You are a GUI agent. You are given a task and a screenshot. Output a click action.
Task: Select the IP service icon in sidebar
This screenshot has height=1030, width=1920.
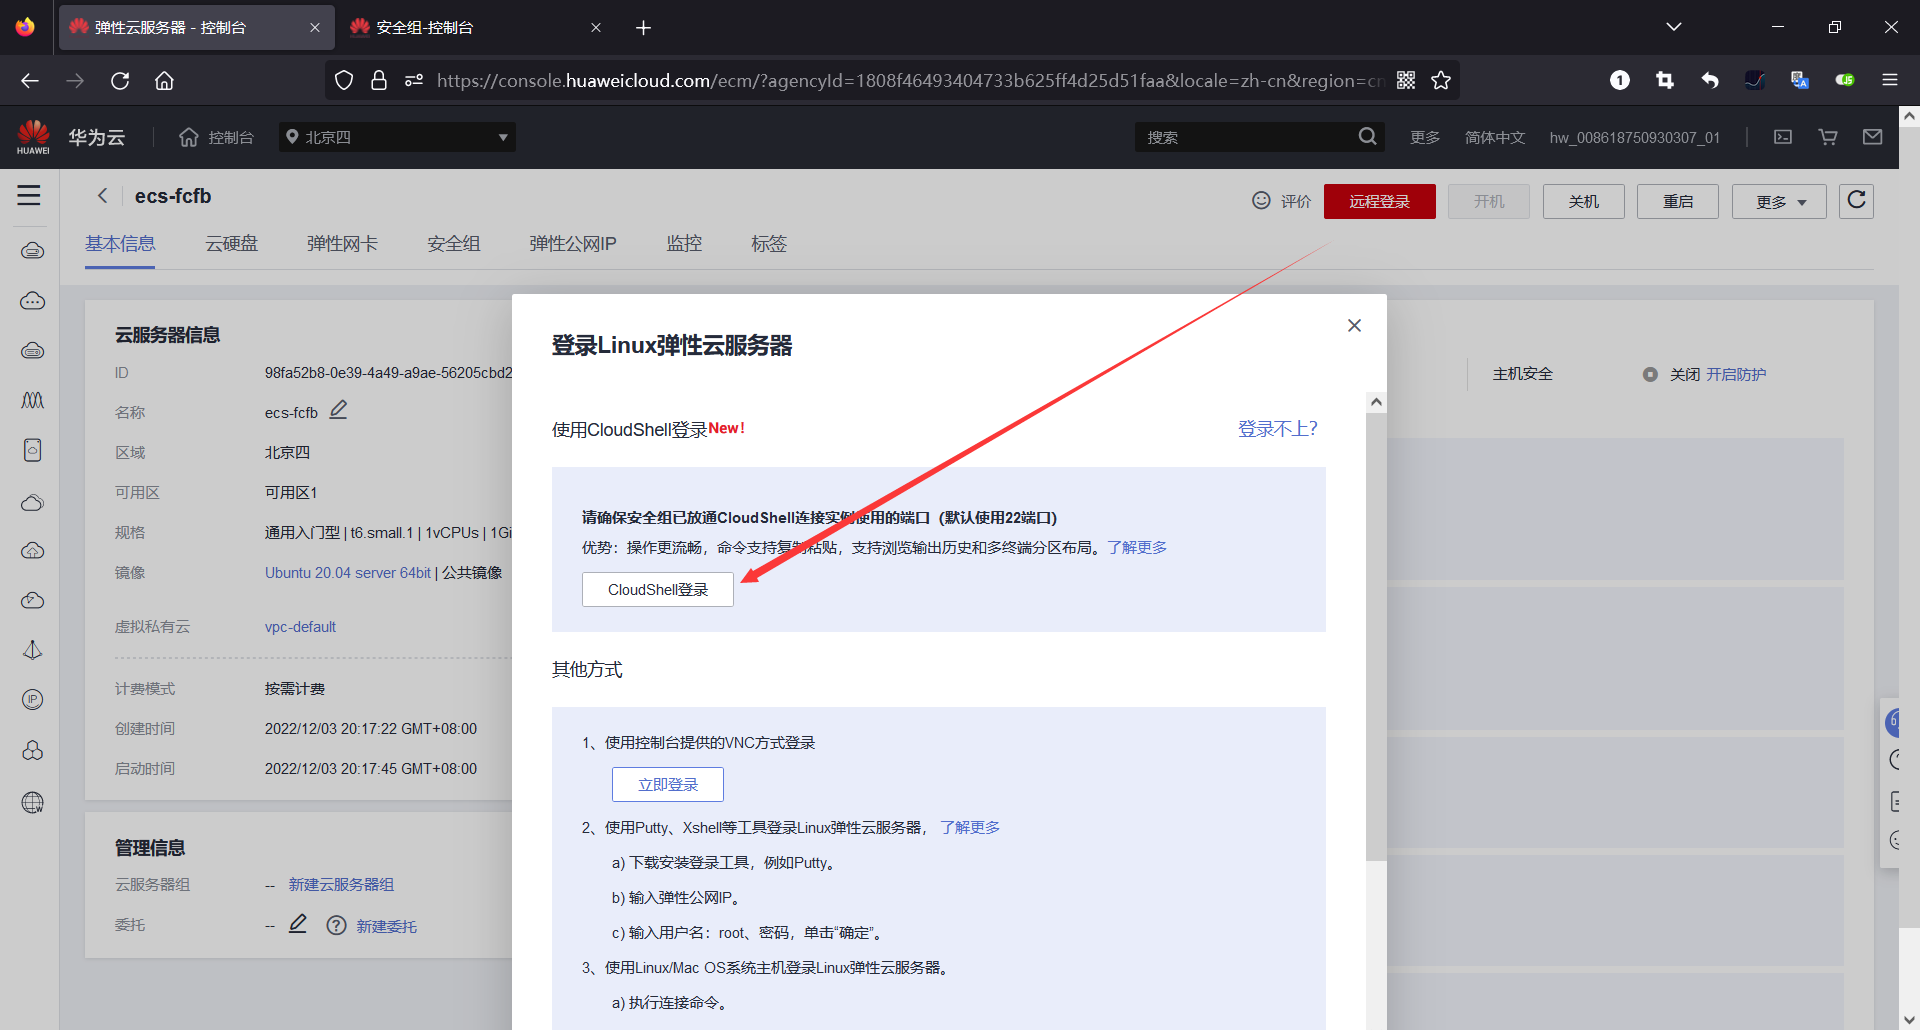tap(33, 699)
